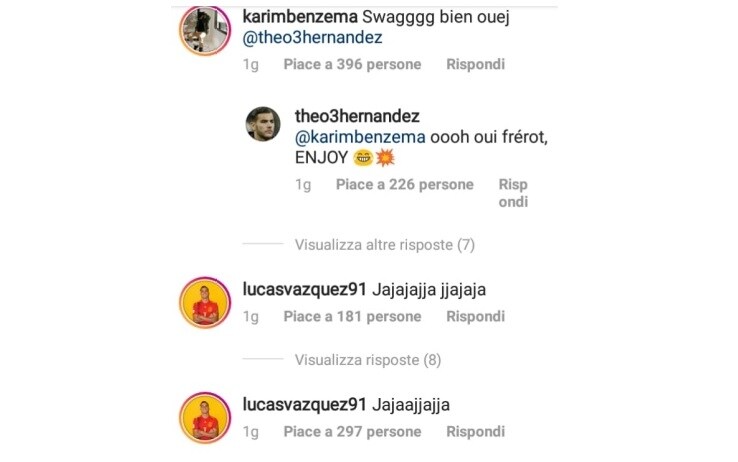The image size is (738, 462).
Task: Reply to karimbenzema's Swagggg comment
Action: tap(475, 64)
